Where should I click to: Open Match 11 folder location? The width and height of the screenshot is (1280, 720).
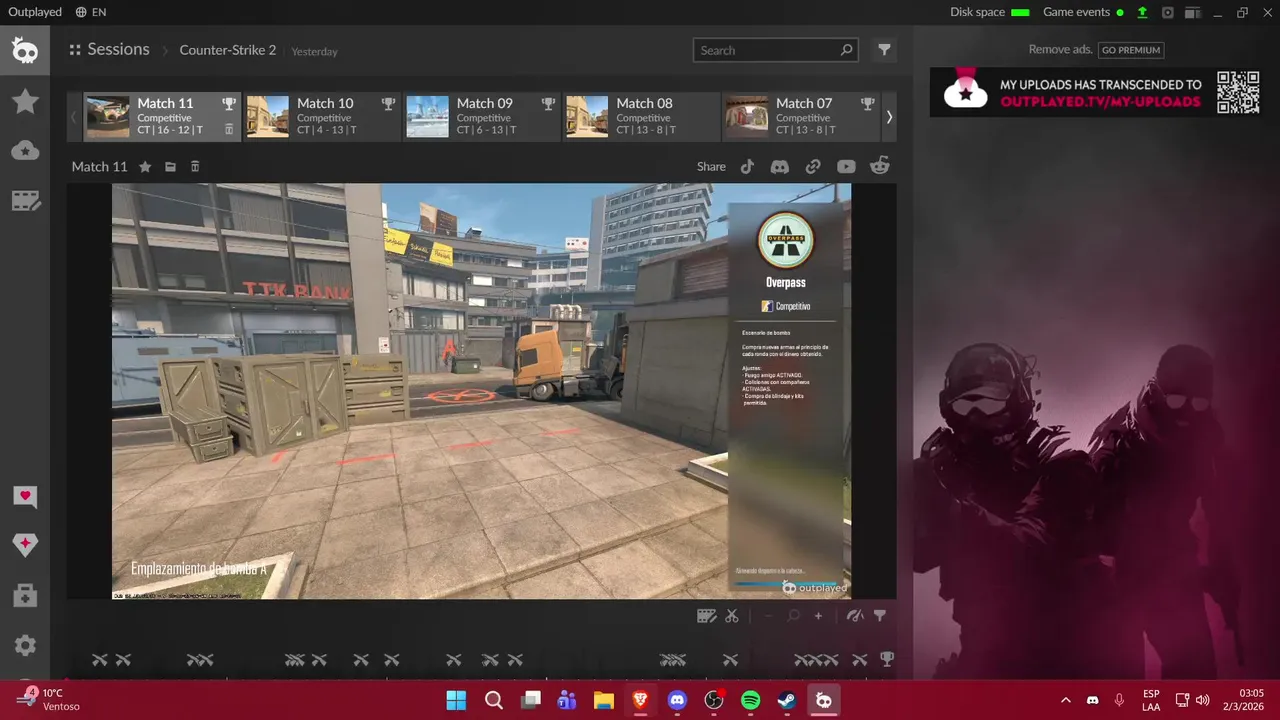pyautogui.click(x=170, y=167)
